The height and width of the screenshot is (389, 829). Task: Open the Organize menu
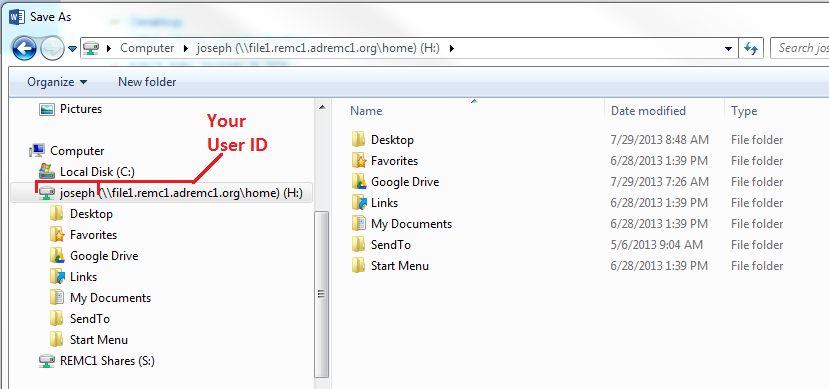click(57, 82)
